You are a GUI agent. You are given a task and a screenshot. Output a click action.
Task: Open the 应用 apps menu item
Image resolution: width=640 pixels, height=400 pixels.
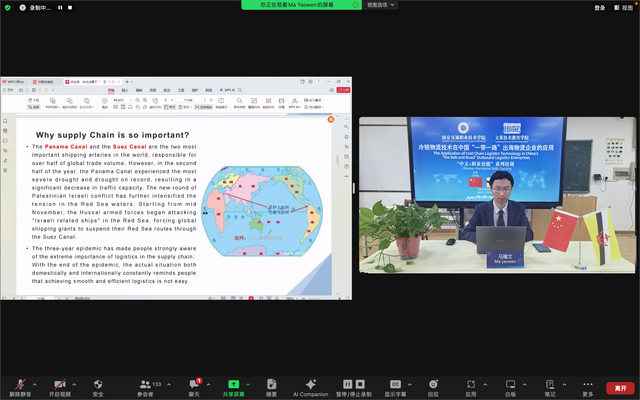pos(471,386)
